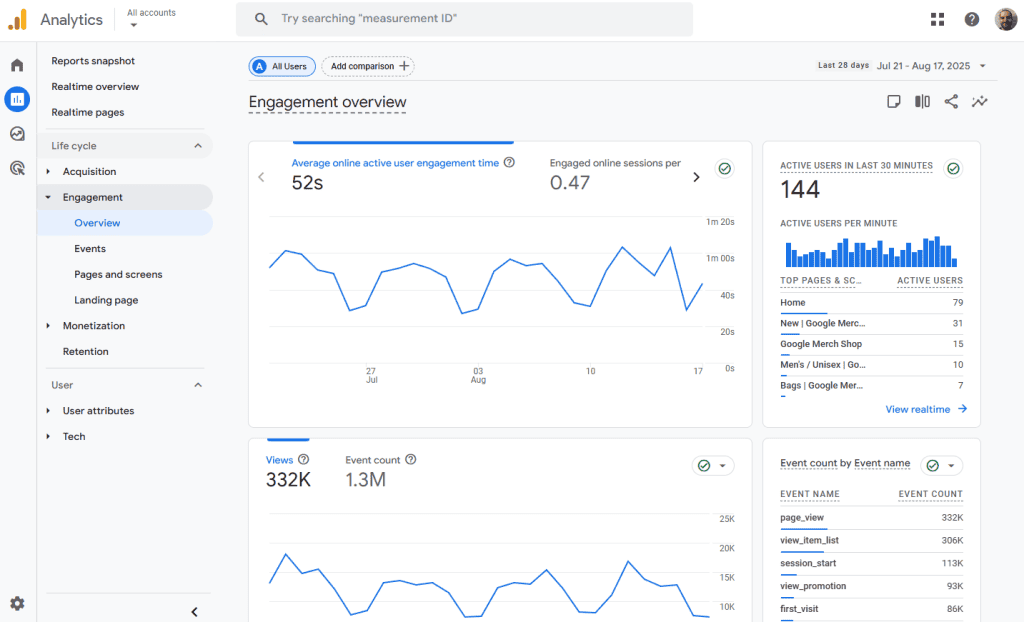Click the Help question mark icon
The width and height of the screenshot is (1024, 622).
pyautogui.click(x=971, y=19)
